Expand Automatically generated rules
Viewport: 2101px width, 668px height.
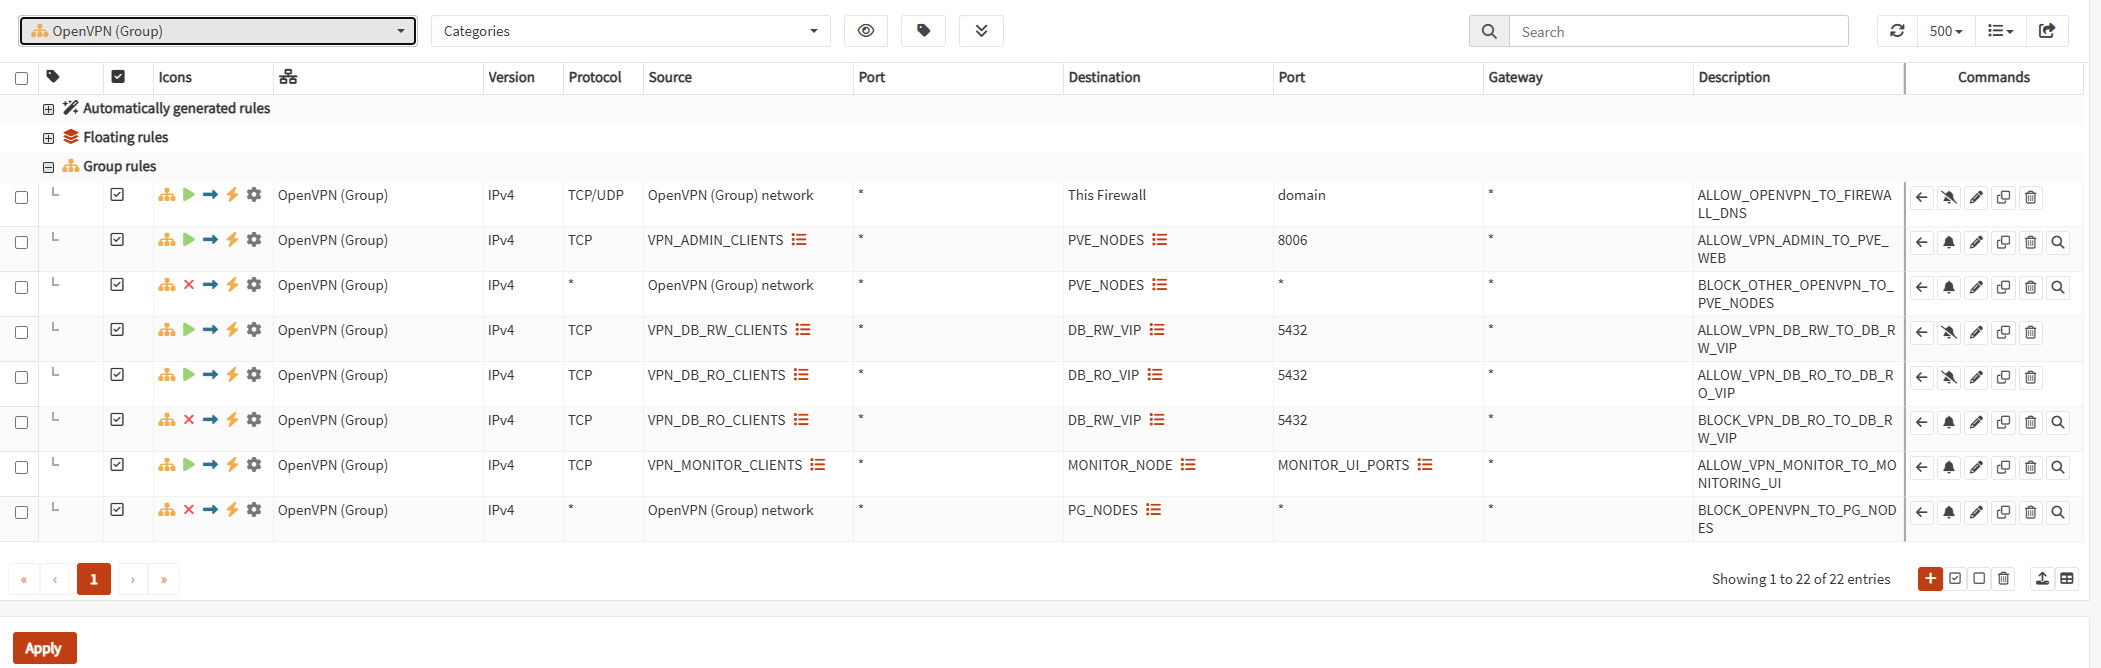coord(48,109)
